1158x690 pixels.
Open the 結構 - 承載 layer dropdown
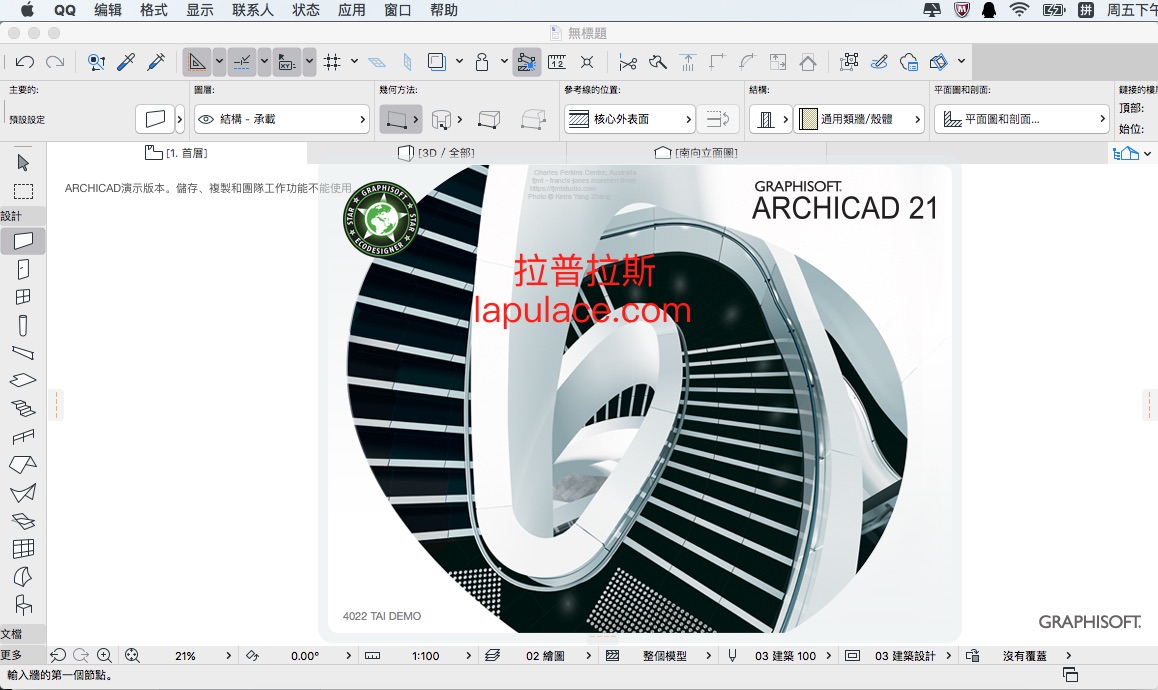pos(281,119)
